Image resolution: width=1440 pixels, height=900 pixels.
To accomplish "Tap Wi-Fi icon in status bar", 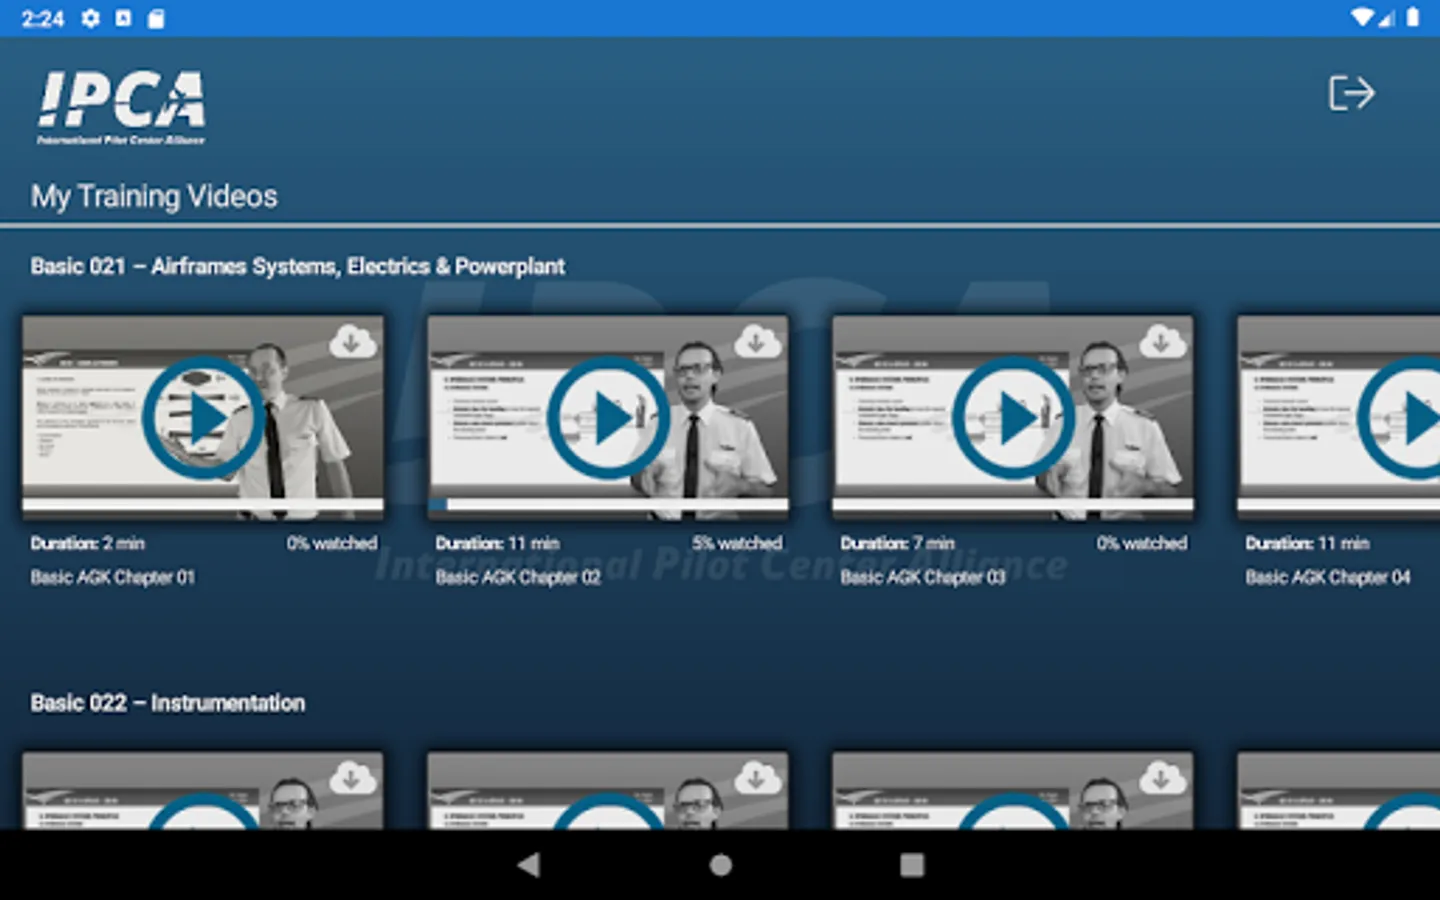I will click(1361, 17).
